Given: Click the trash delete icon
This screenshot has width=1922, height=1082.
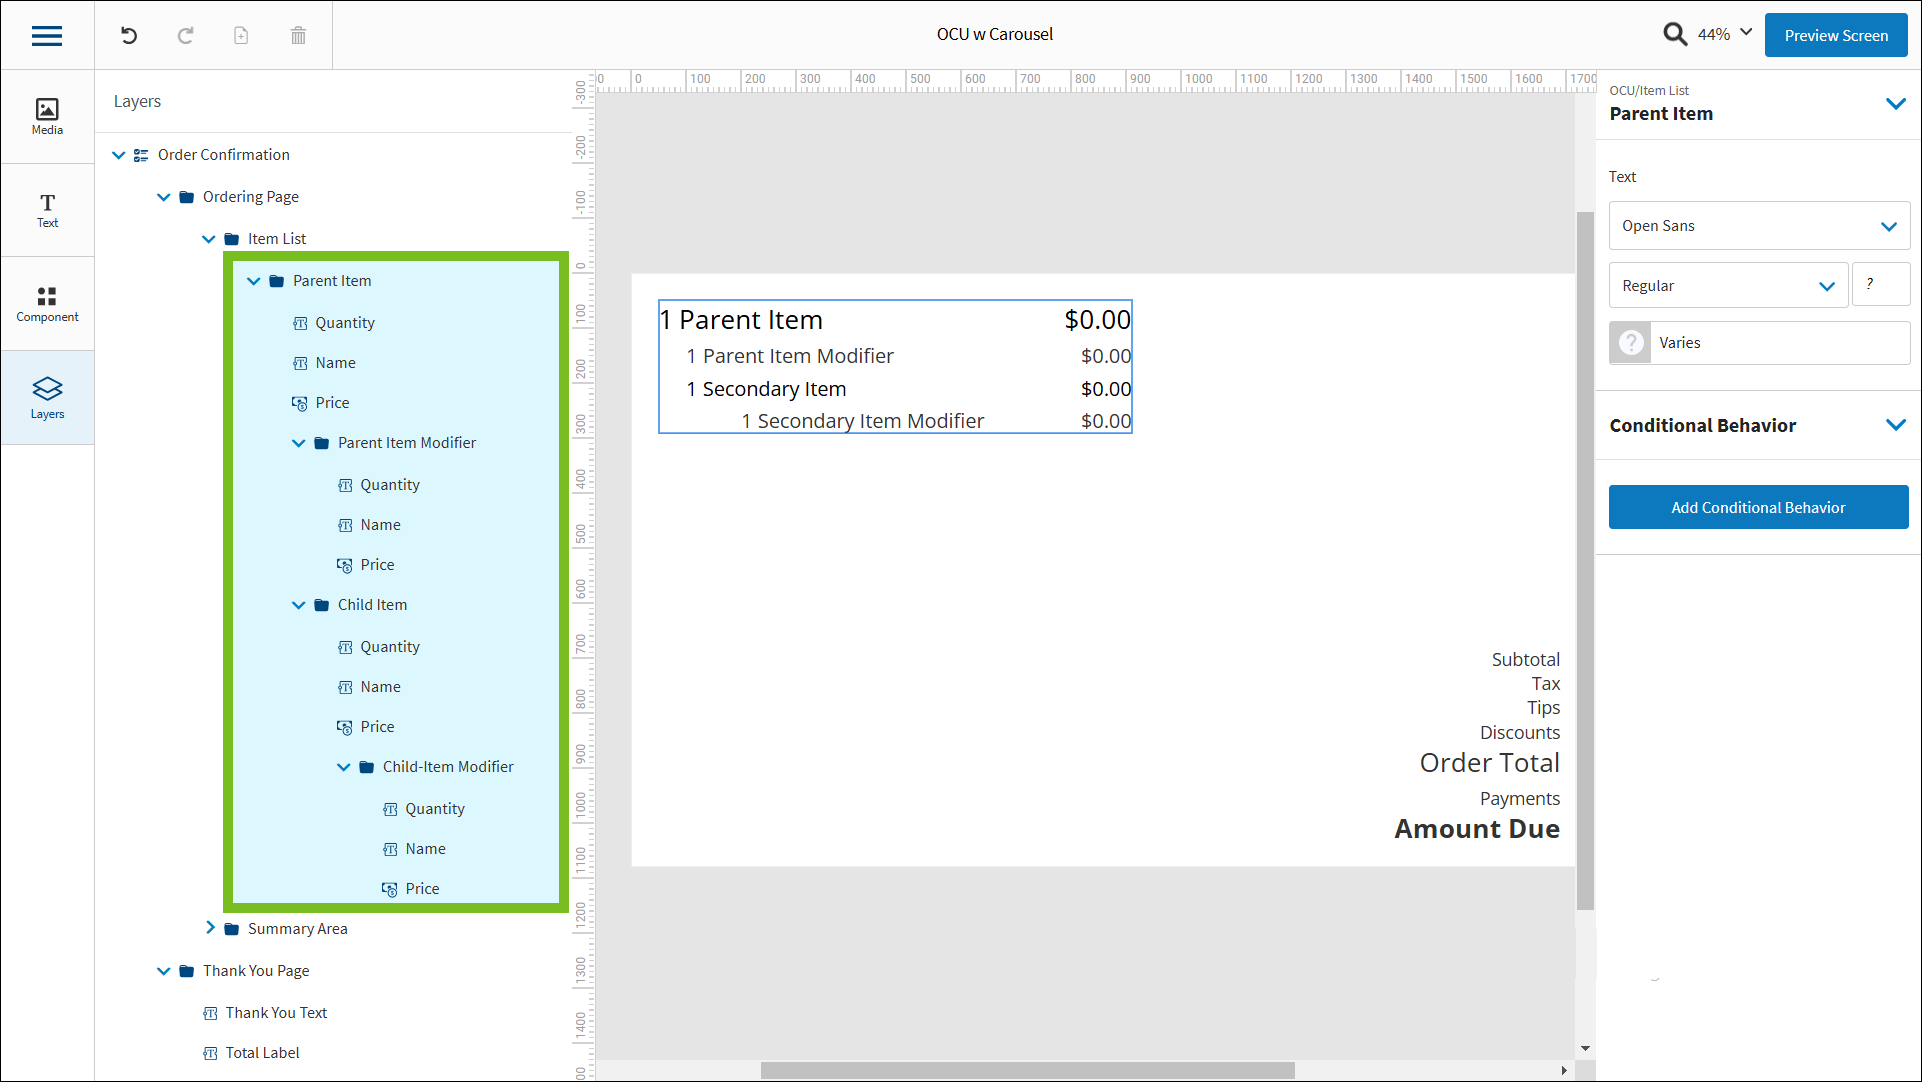Looking at the screenshot, I should point(298,36).
